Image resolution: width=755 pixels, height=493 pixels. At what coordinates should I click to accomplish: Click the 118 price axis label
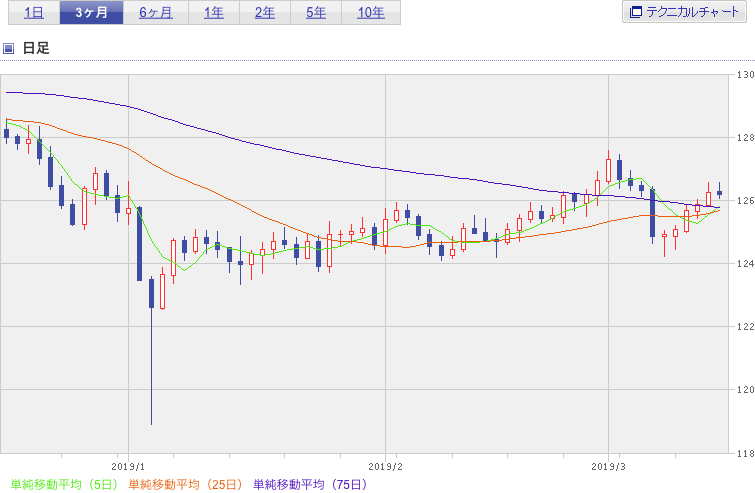tap(745, 453)
